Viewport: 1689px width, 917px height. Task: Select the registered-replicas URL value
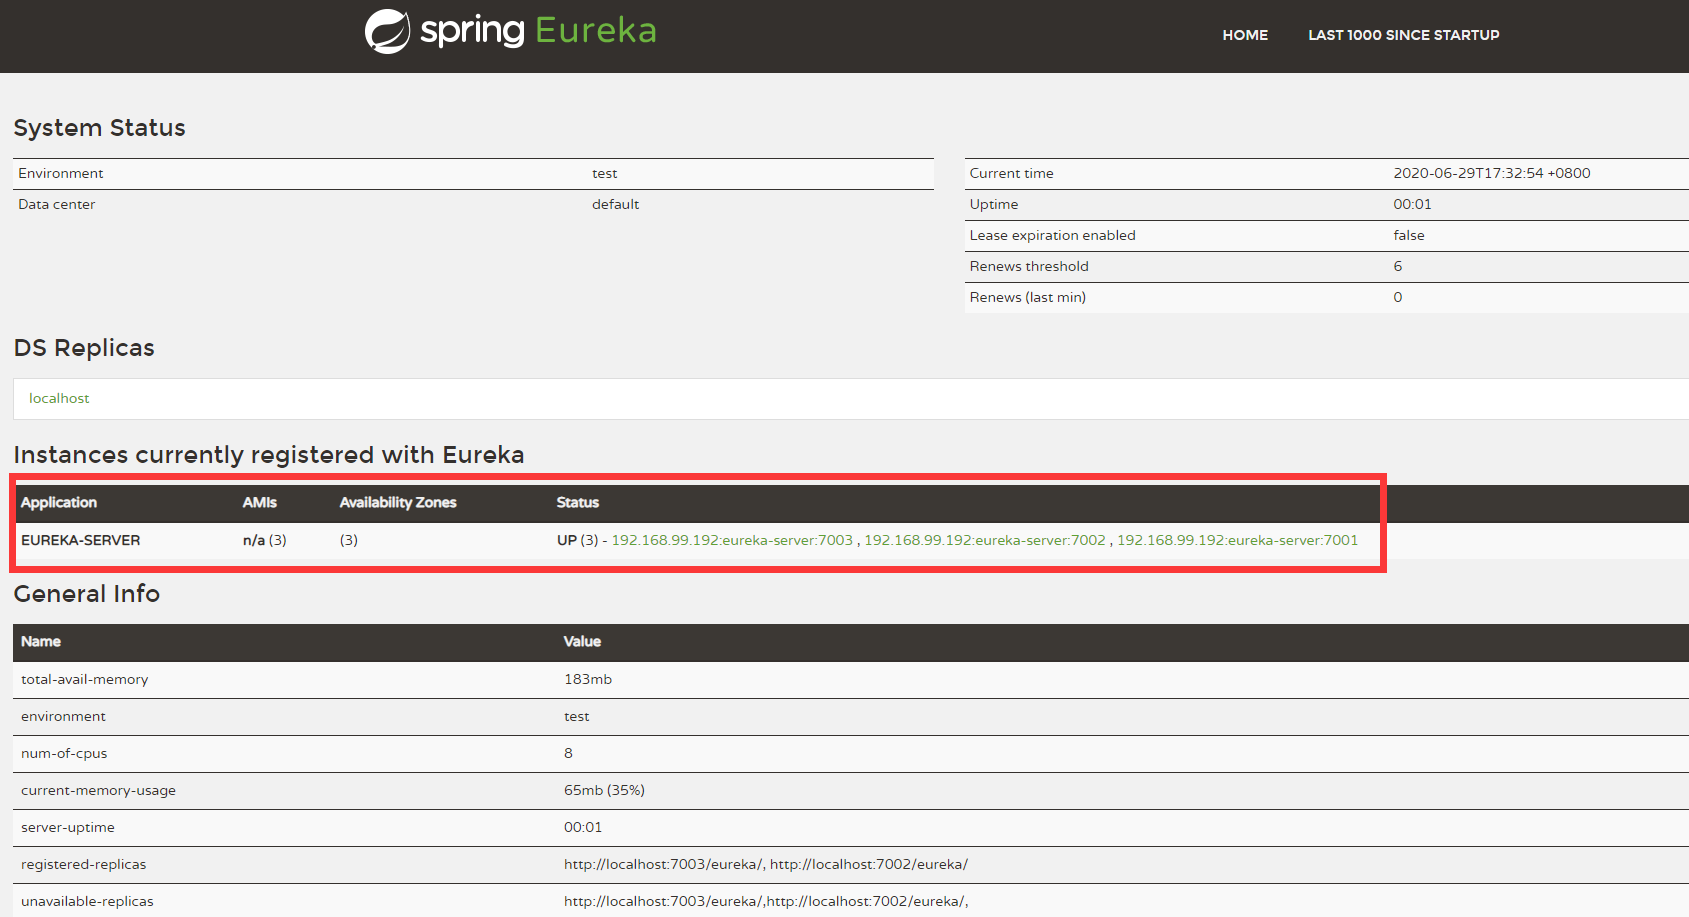tap(766, 864)
